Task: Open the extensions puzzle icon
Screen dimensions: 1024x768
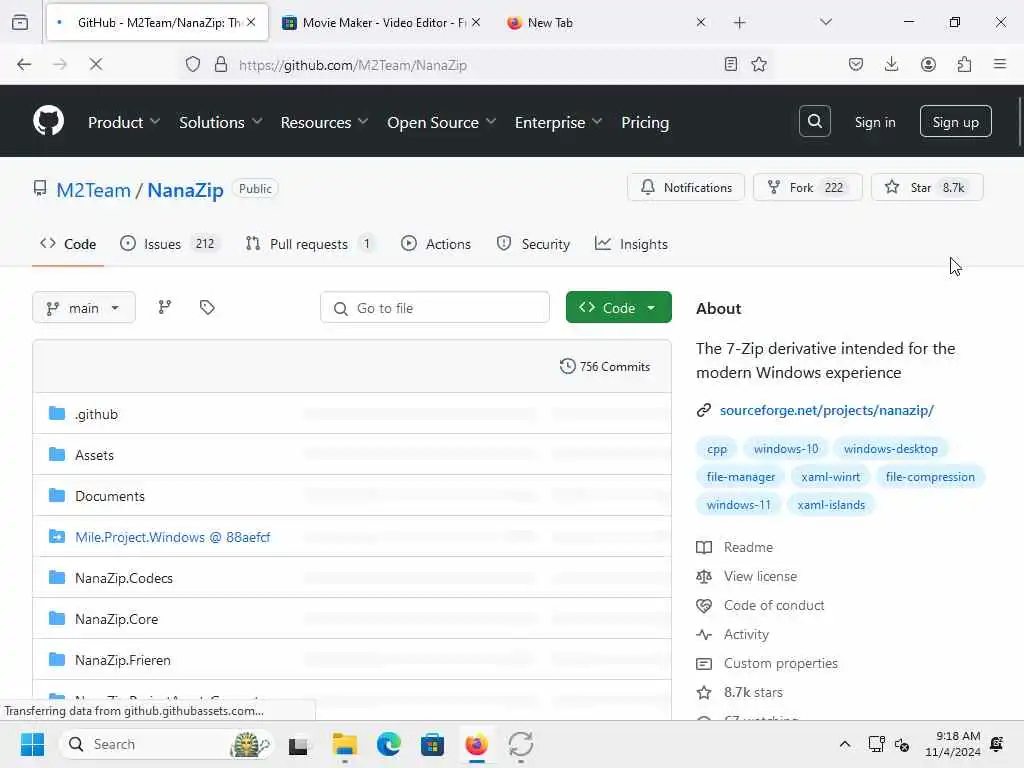Action: click(964, 64)
